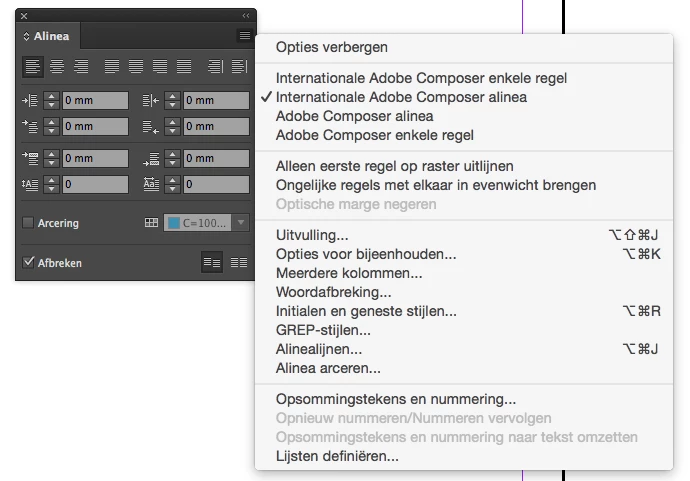Open the Alinea panel flyout menu icon
The height and width of the screenshot is (481, 690).
point(245,35)
